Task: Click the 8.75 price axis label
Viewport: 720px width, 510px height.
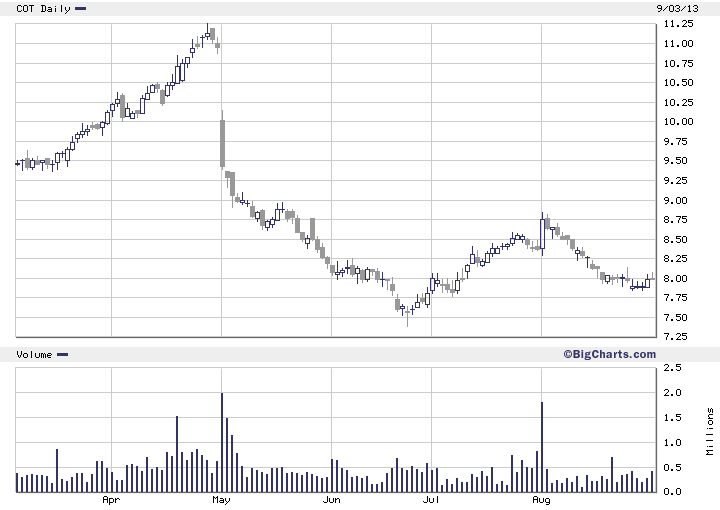Action: tap(675, 219)
